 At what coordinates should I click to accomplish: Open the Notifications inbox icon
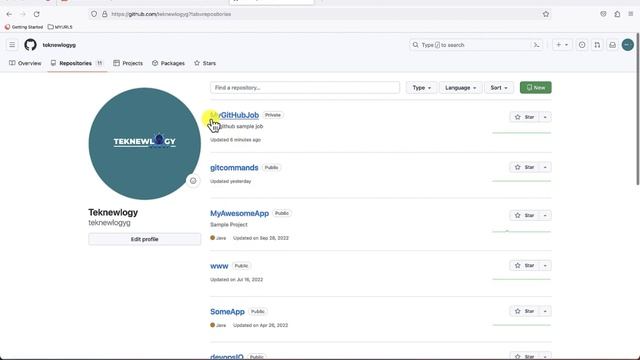[612, 45]
